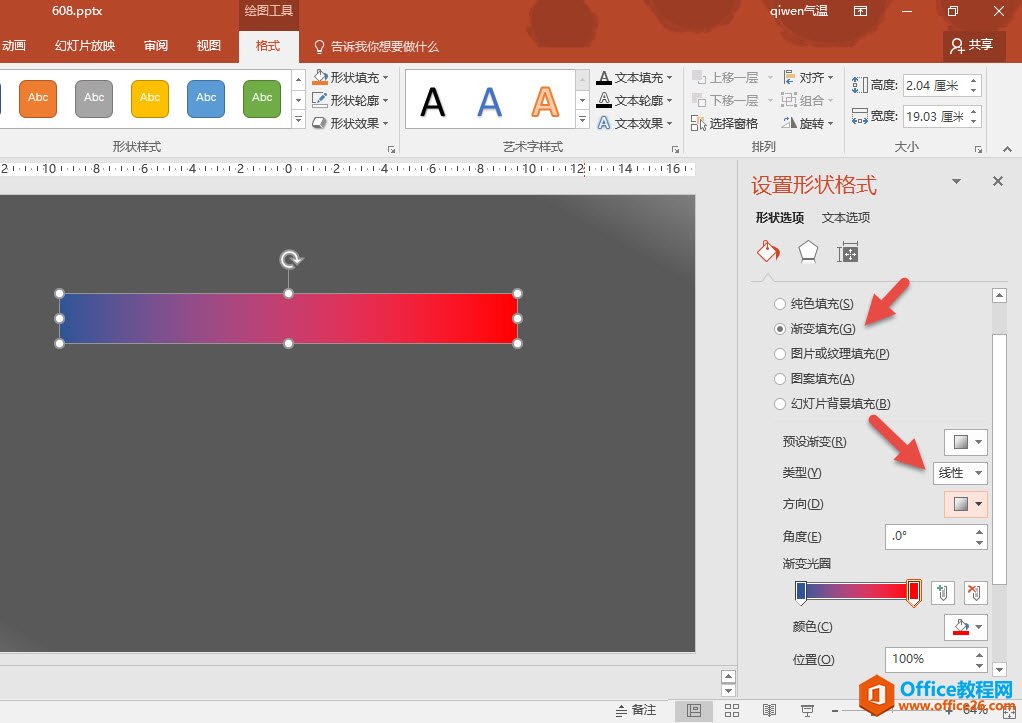The width and height of the screenshot is (1022, 723).
Task: Select the red gradient stop marker
Action: click(x=913, y=591)
